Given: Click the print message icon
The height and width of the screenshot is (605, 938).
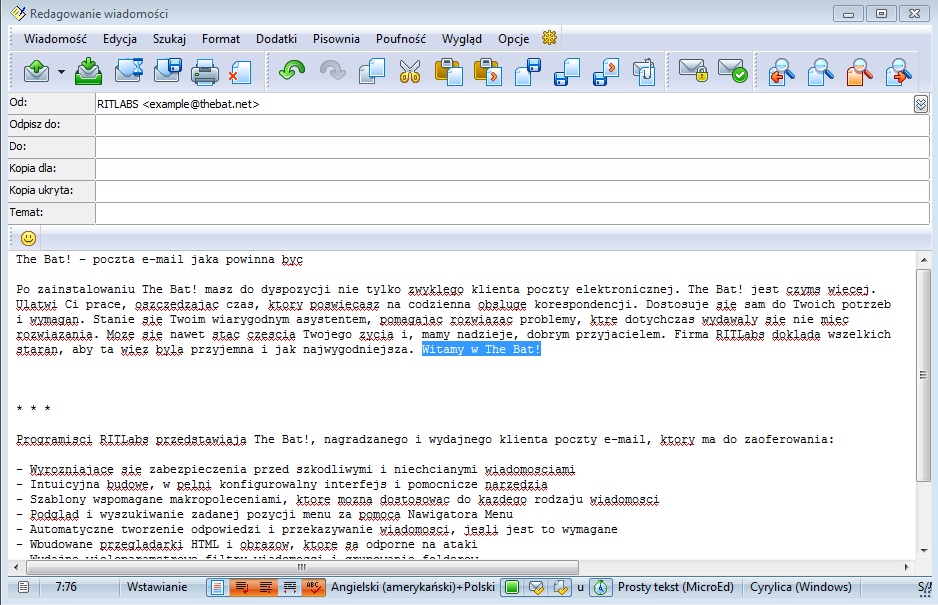Looking at the screenshot, I should (204, 71).
